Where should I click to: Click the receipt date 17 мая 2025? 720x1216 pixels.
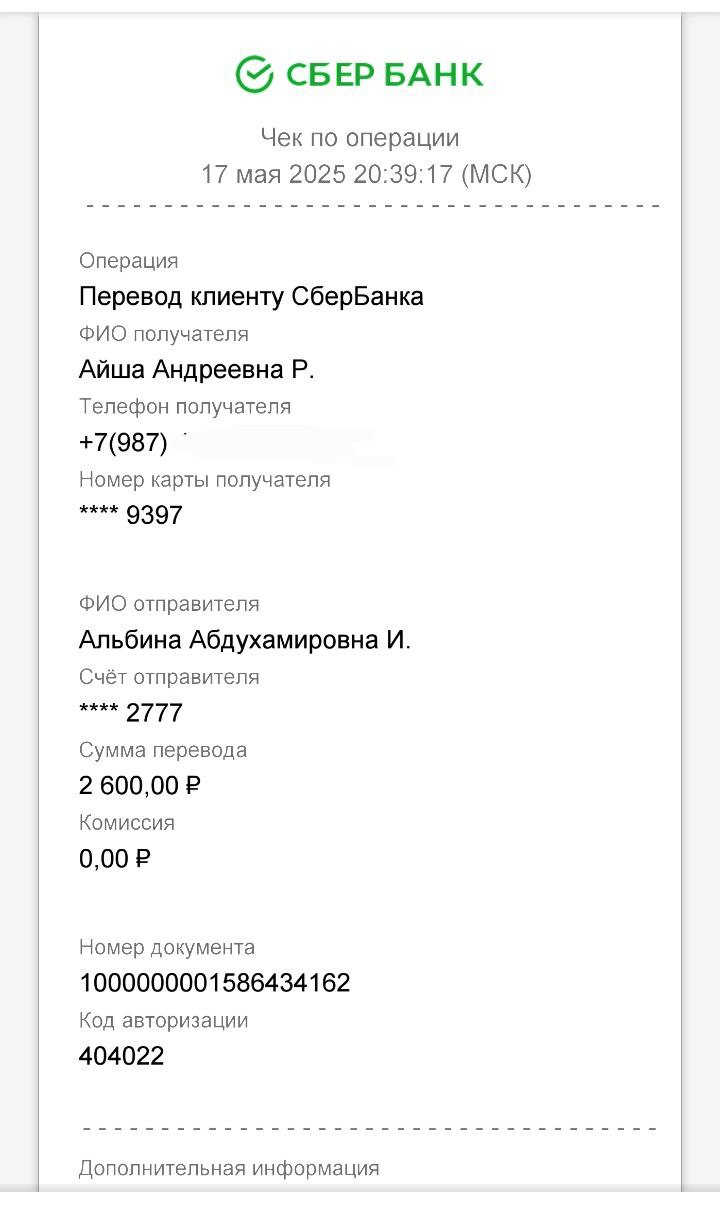(x=273, y=175)
